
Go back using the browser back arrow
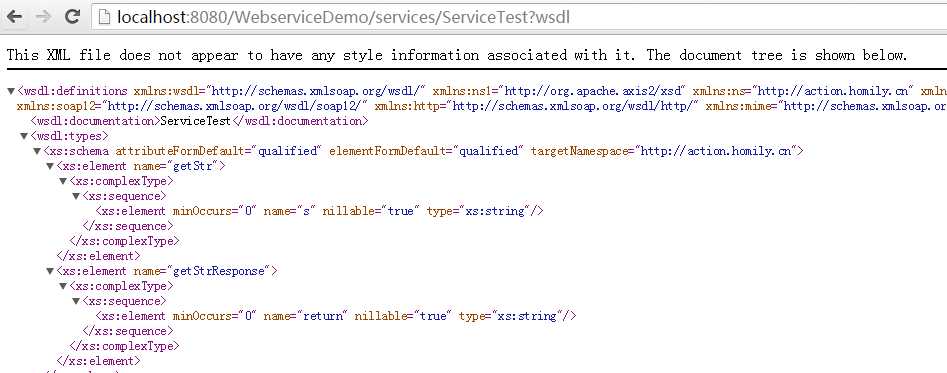tap(14, 17)
